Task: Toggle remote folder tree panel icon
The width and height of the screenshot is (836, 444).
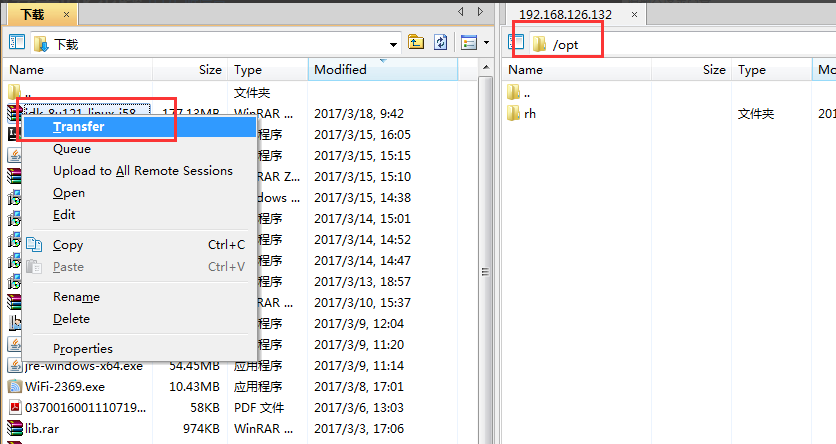Action: click(x=516, y=43)
